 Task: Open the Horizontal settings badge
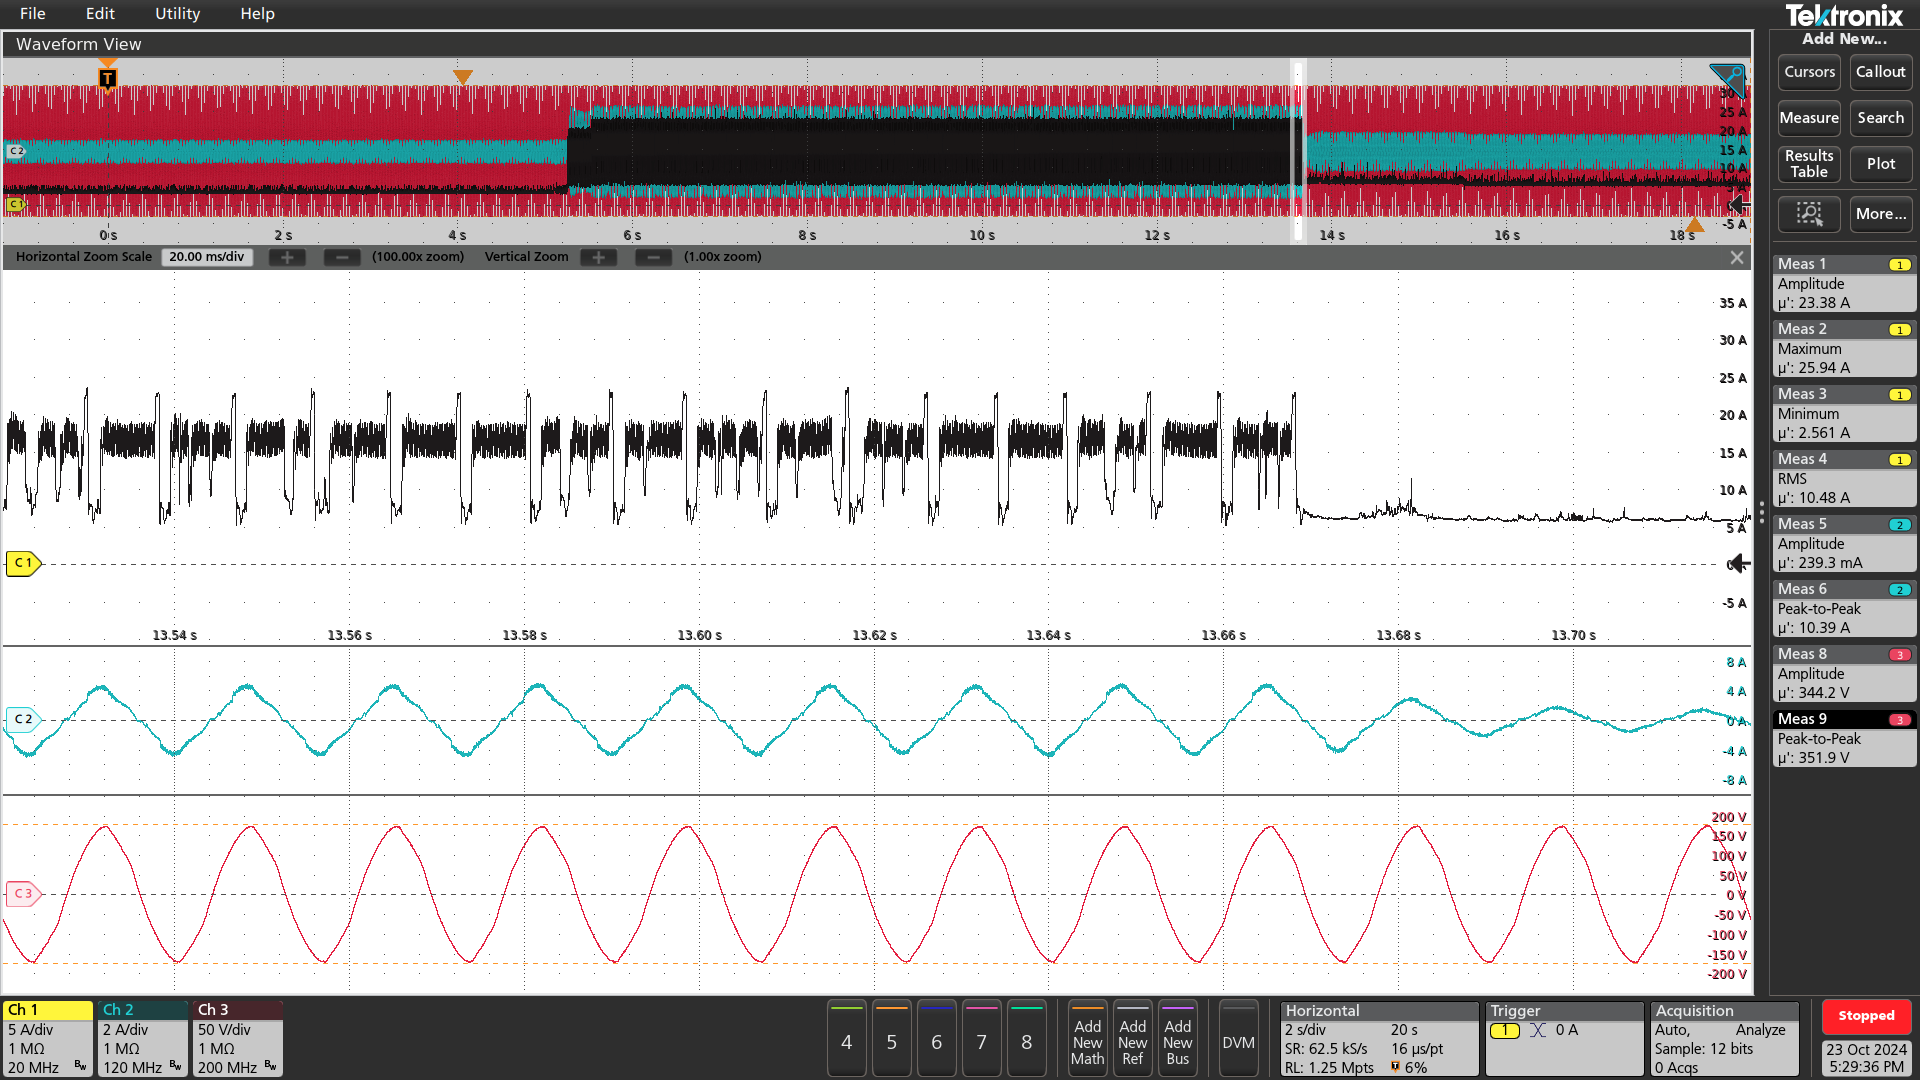[1378, 1039]
